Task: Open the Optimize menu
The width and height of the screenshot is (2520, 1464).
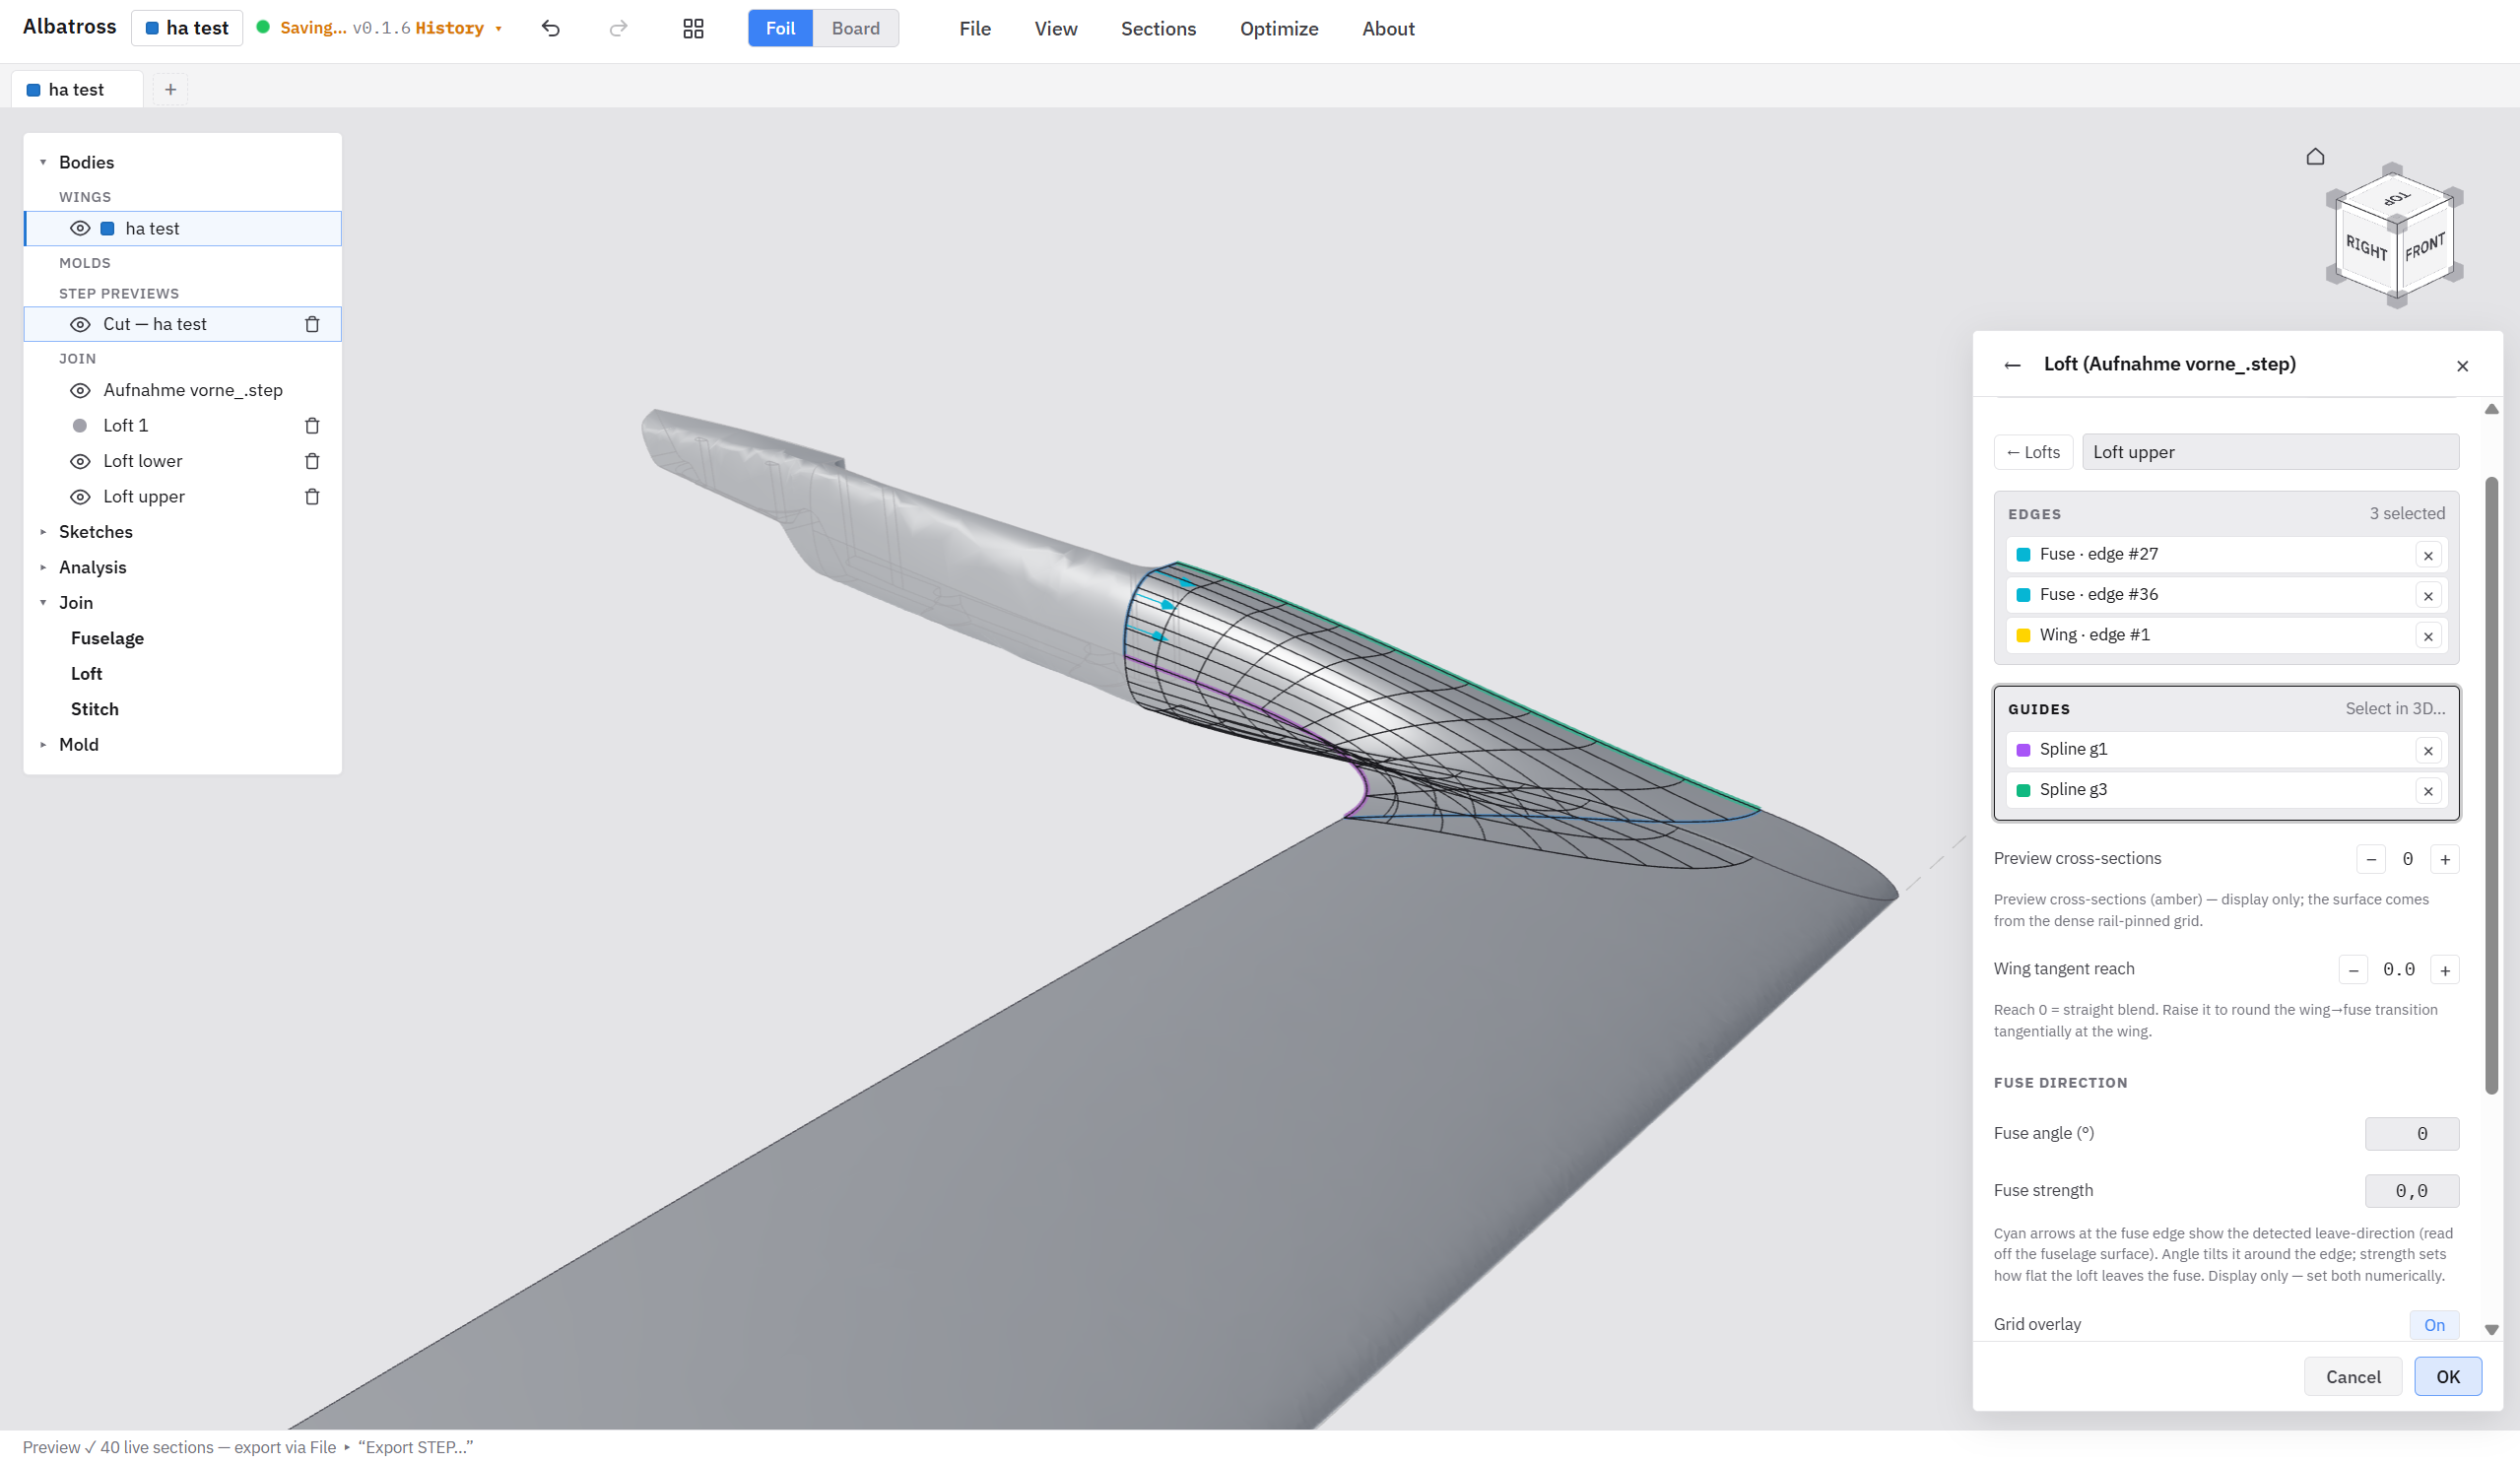Action: (1279, 29)
